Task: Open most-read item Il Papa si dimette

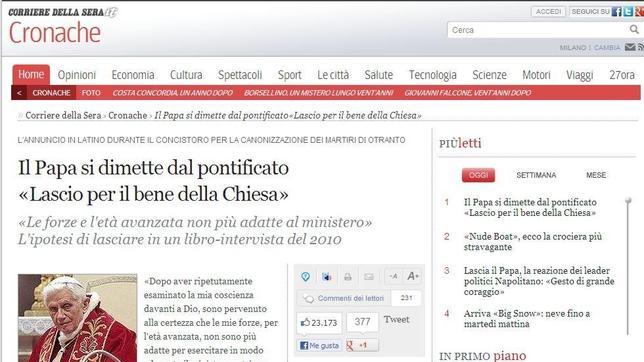Action: point(530,207)
